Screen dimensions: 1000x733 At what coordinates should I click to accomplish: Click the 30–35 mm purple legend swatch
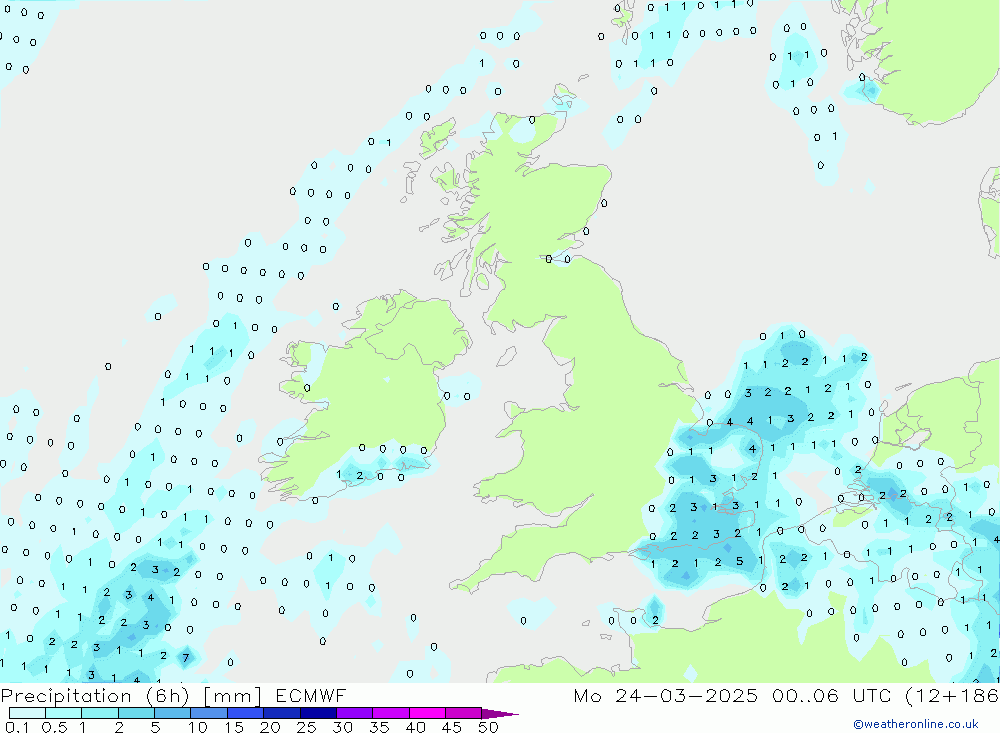click(355, 713)
